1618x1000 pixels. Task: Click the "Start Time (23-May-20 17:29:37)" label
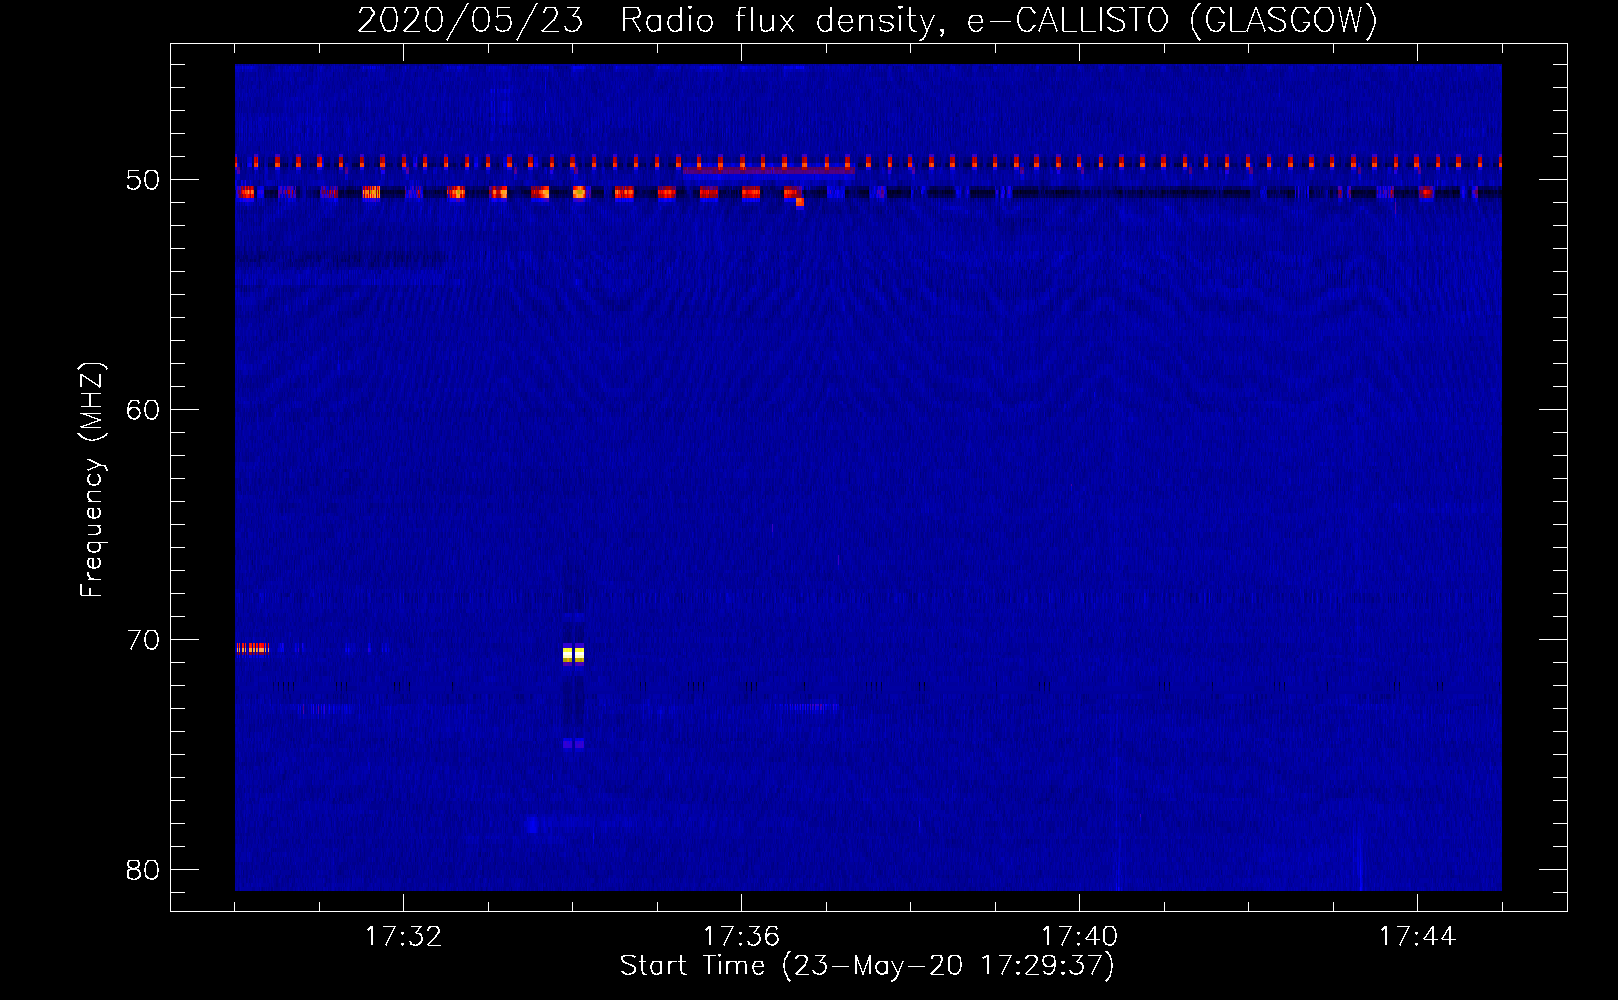click(x=867, y=966)
